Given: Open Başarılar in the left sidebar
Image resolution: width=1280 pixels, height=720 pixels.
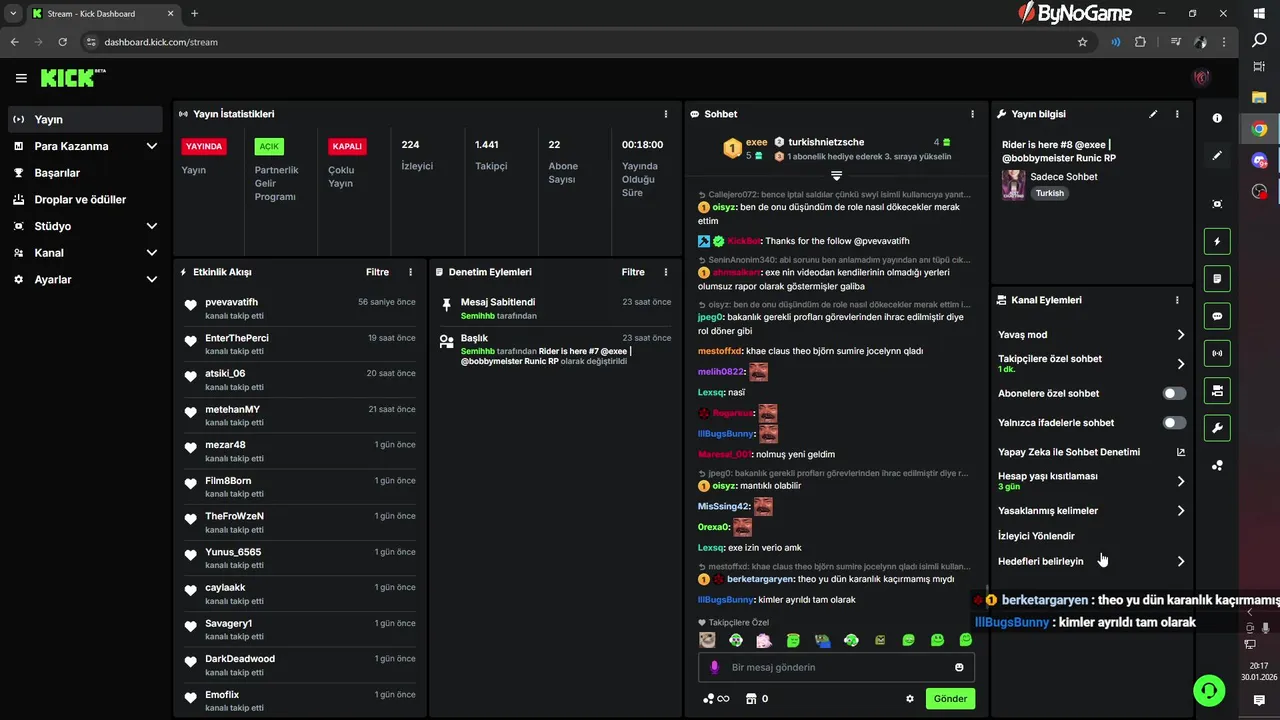Looking at the screenshot, I should [84, 173].
